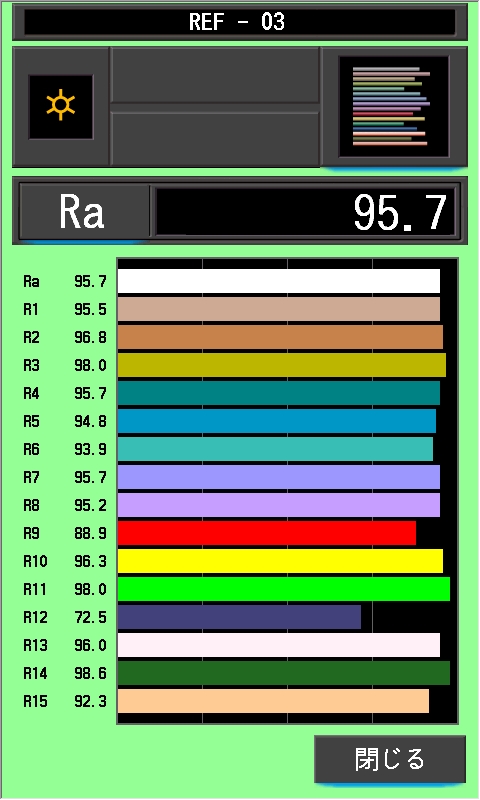Click the olive R3 bar
Viewport: 480px width, 800px height.
[x=282, y=365]
